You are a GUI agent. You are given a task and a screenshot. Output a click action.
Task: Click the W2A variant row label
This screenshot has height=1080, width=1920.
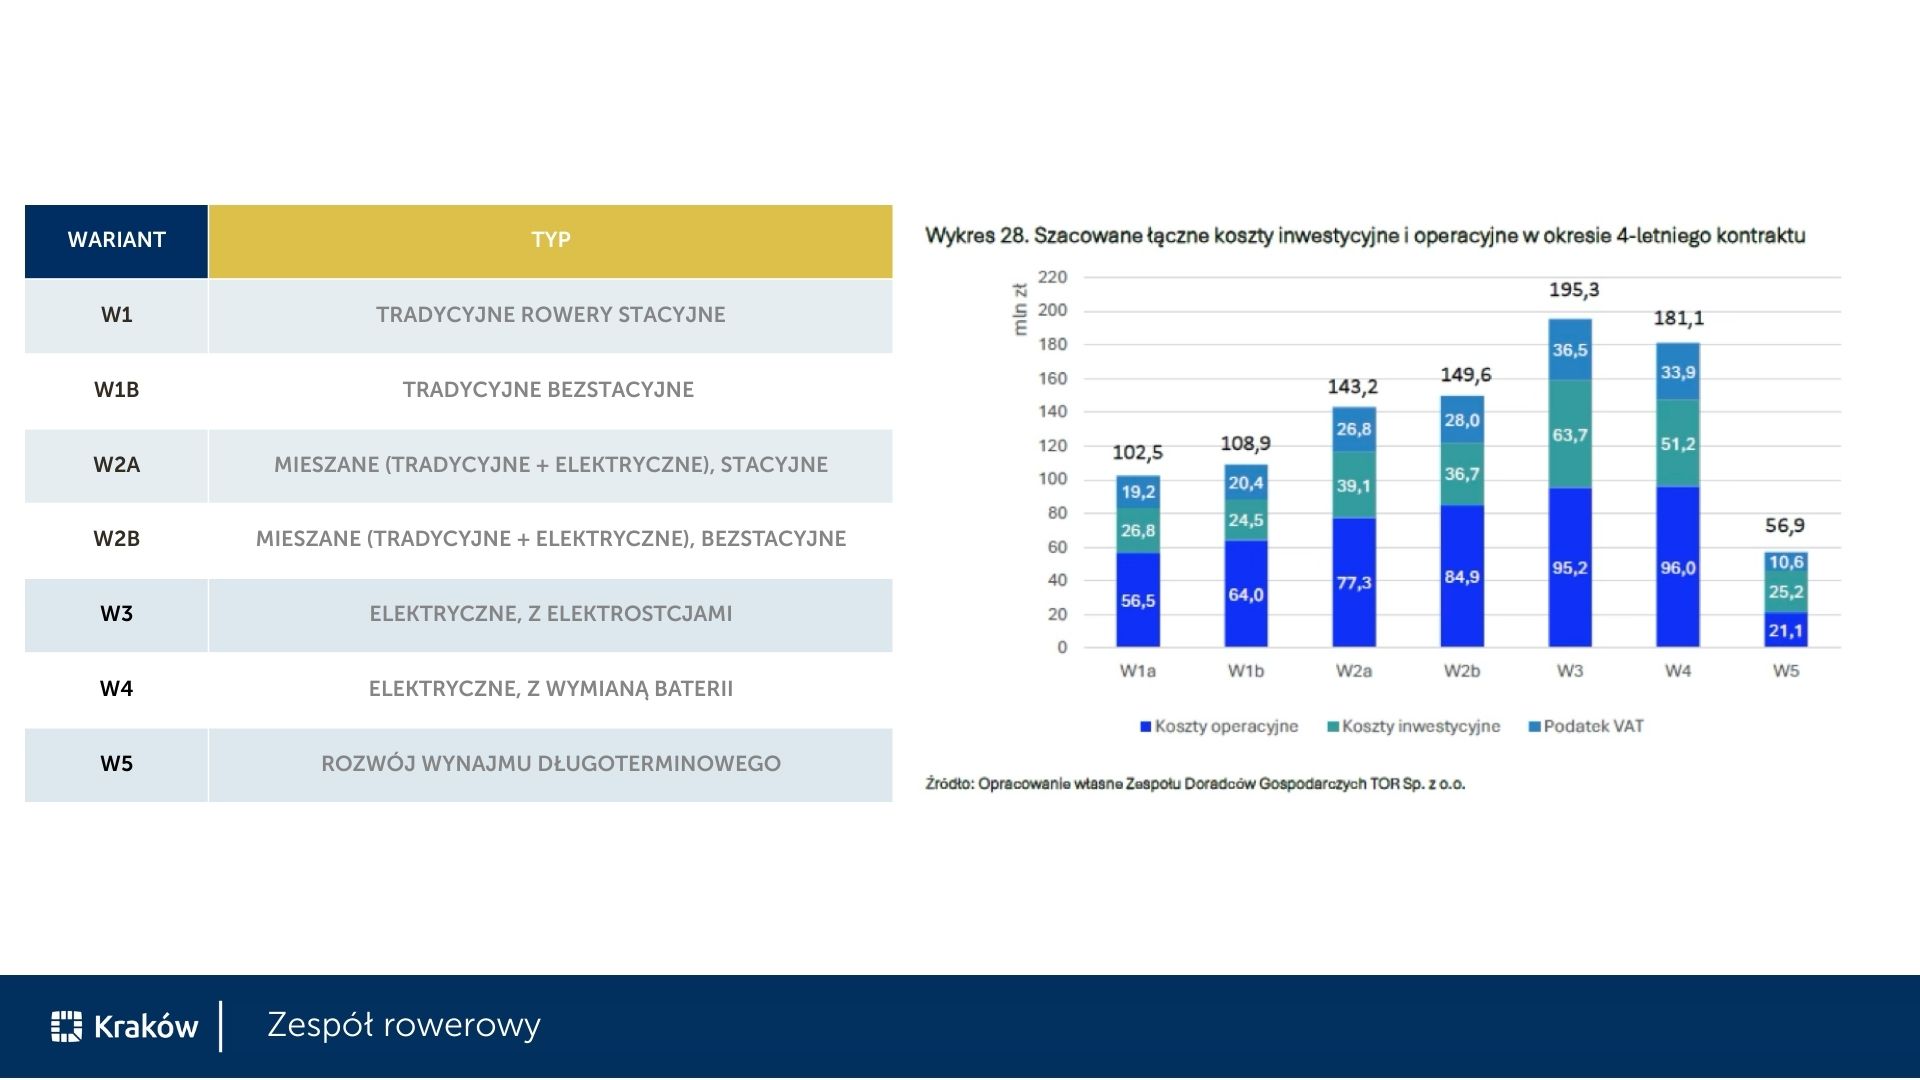(116, 465)
